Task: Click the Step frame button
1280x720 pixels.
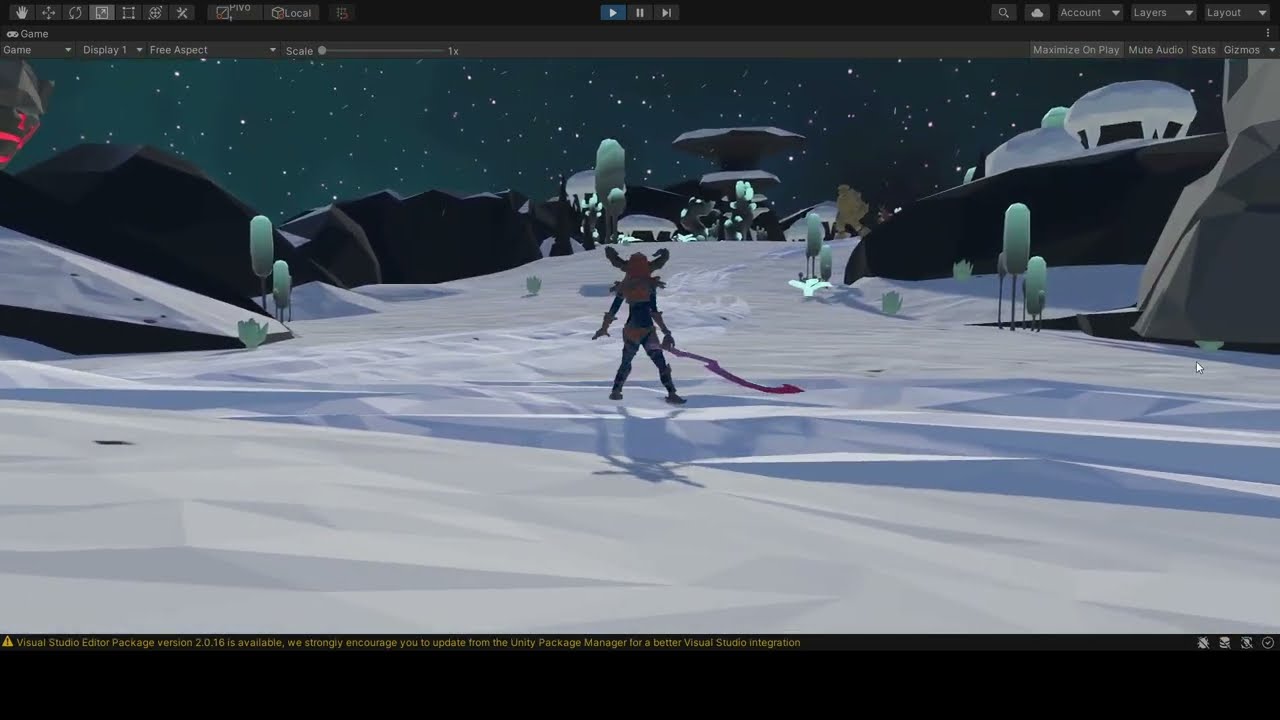Action: 666,13
